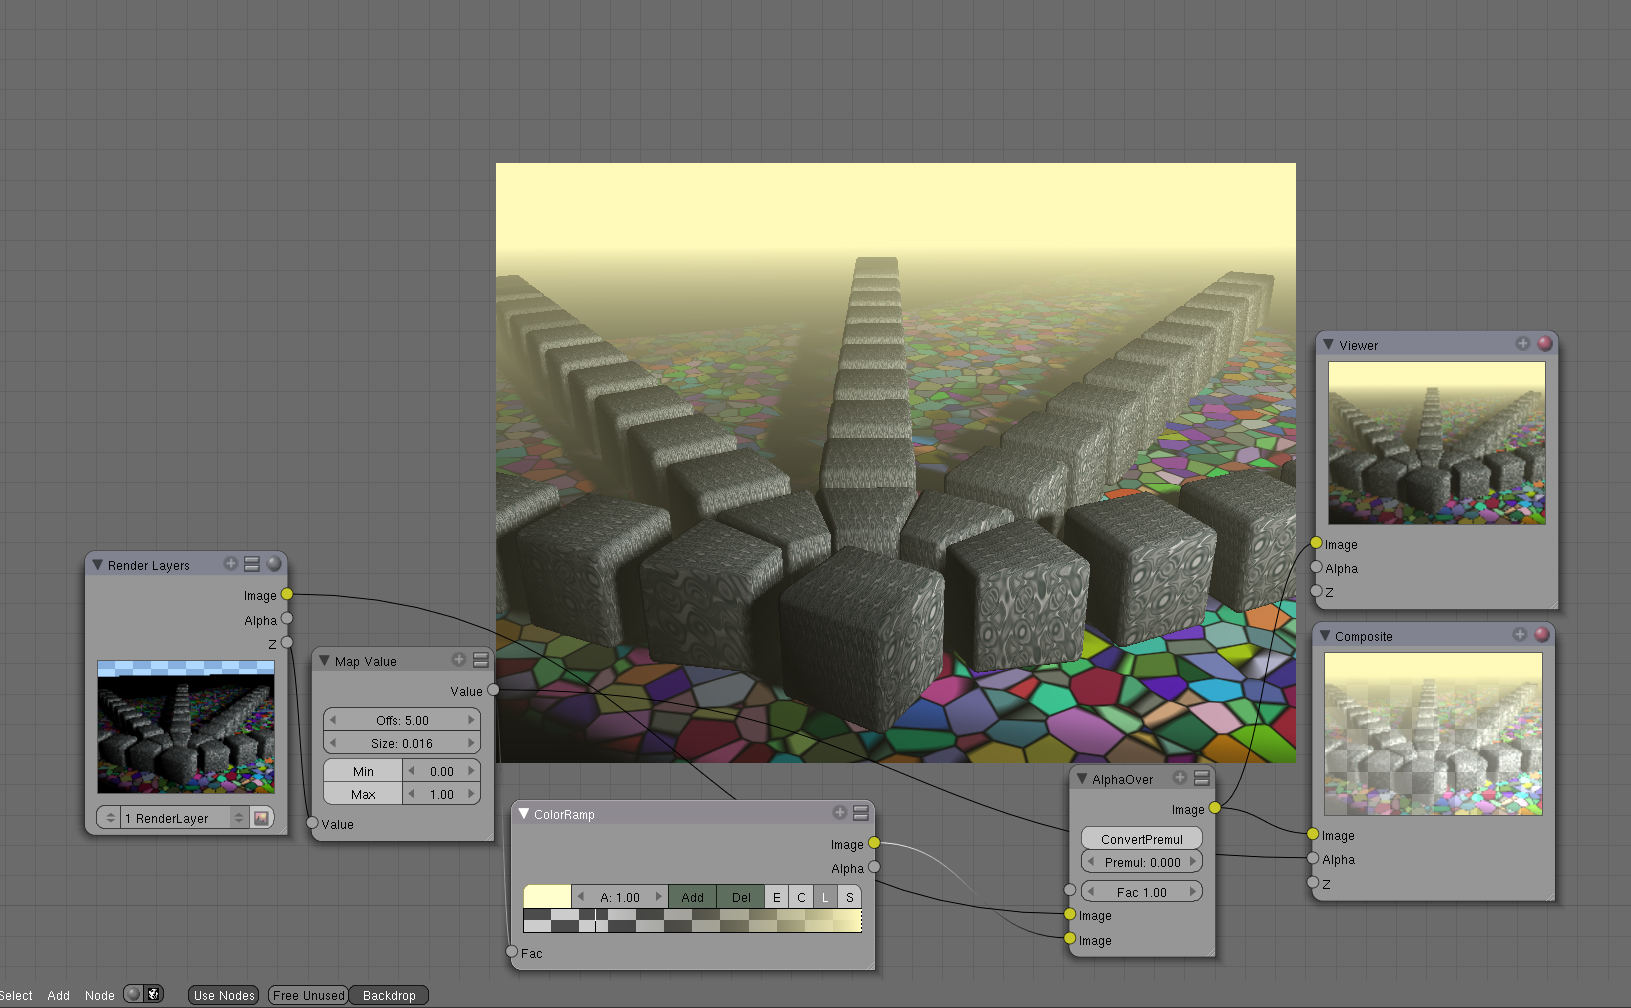Switch to material nodes with the sphere toggle
The width and height of the screenshot is (1631, 1008).
point(133,994)
